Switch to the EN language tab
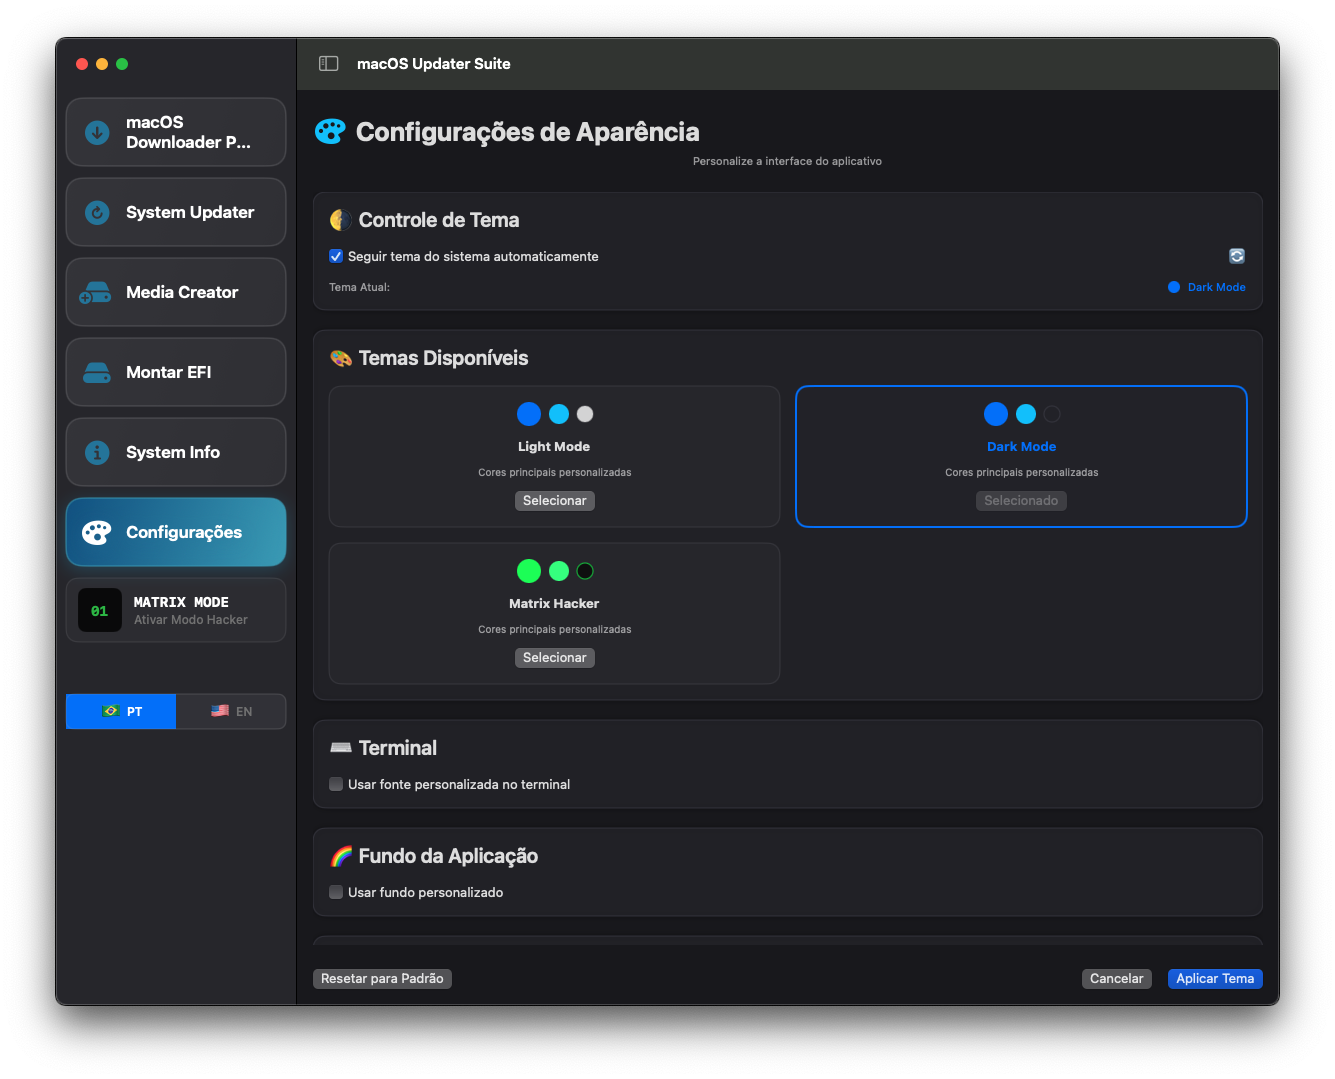1335x1079 pixels. pos(231,711)
